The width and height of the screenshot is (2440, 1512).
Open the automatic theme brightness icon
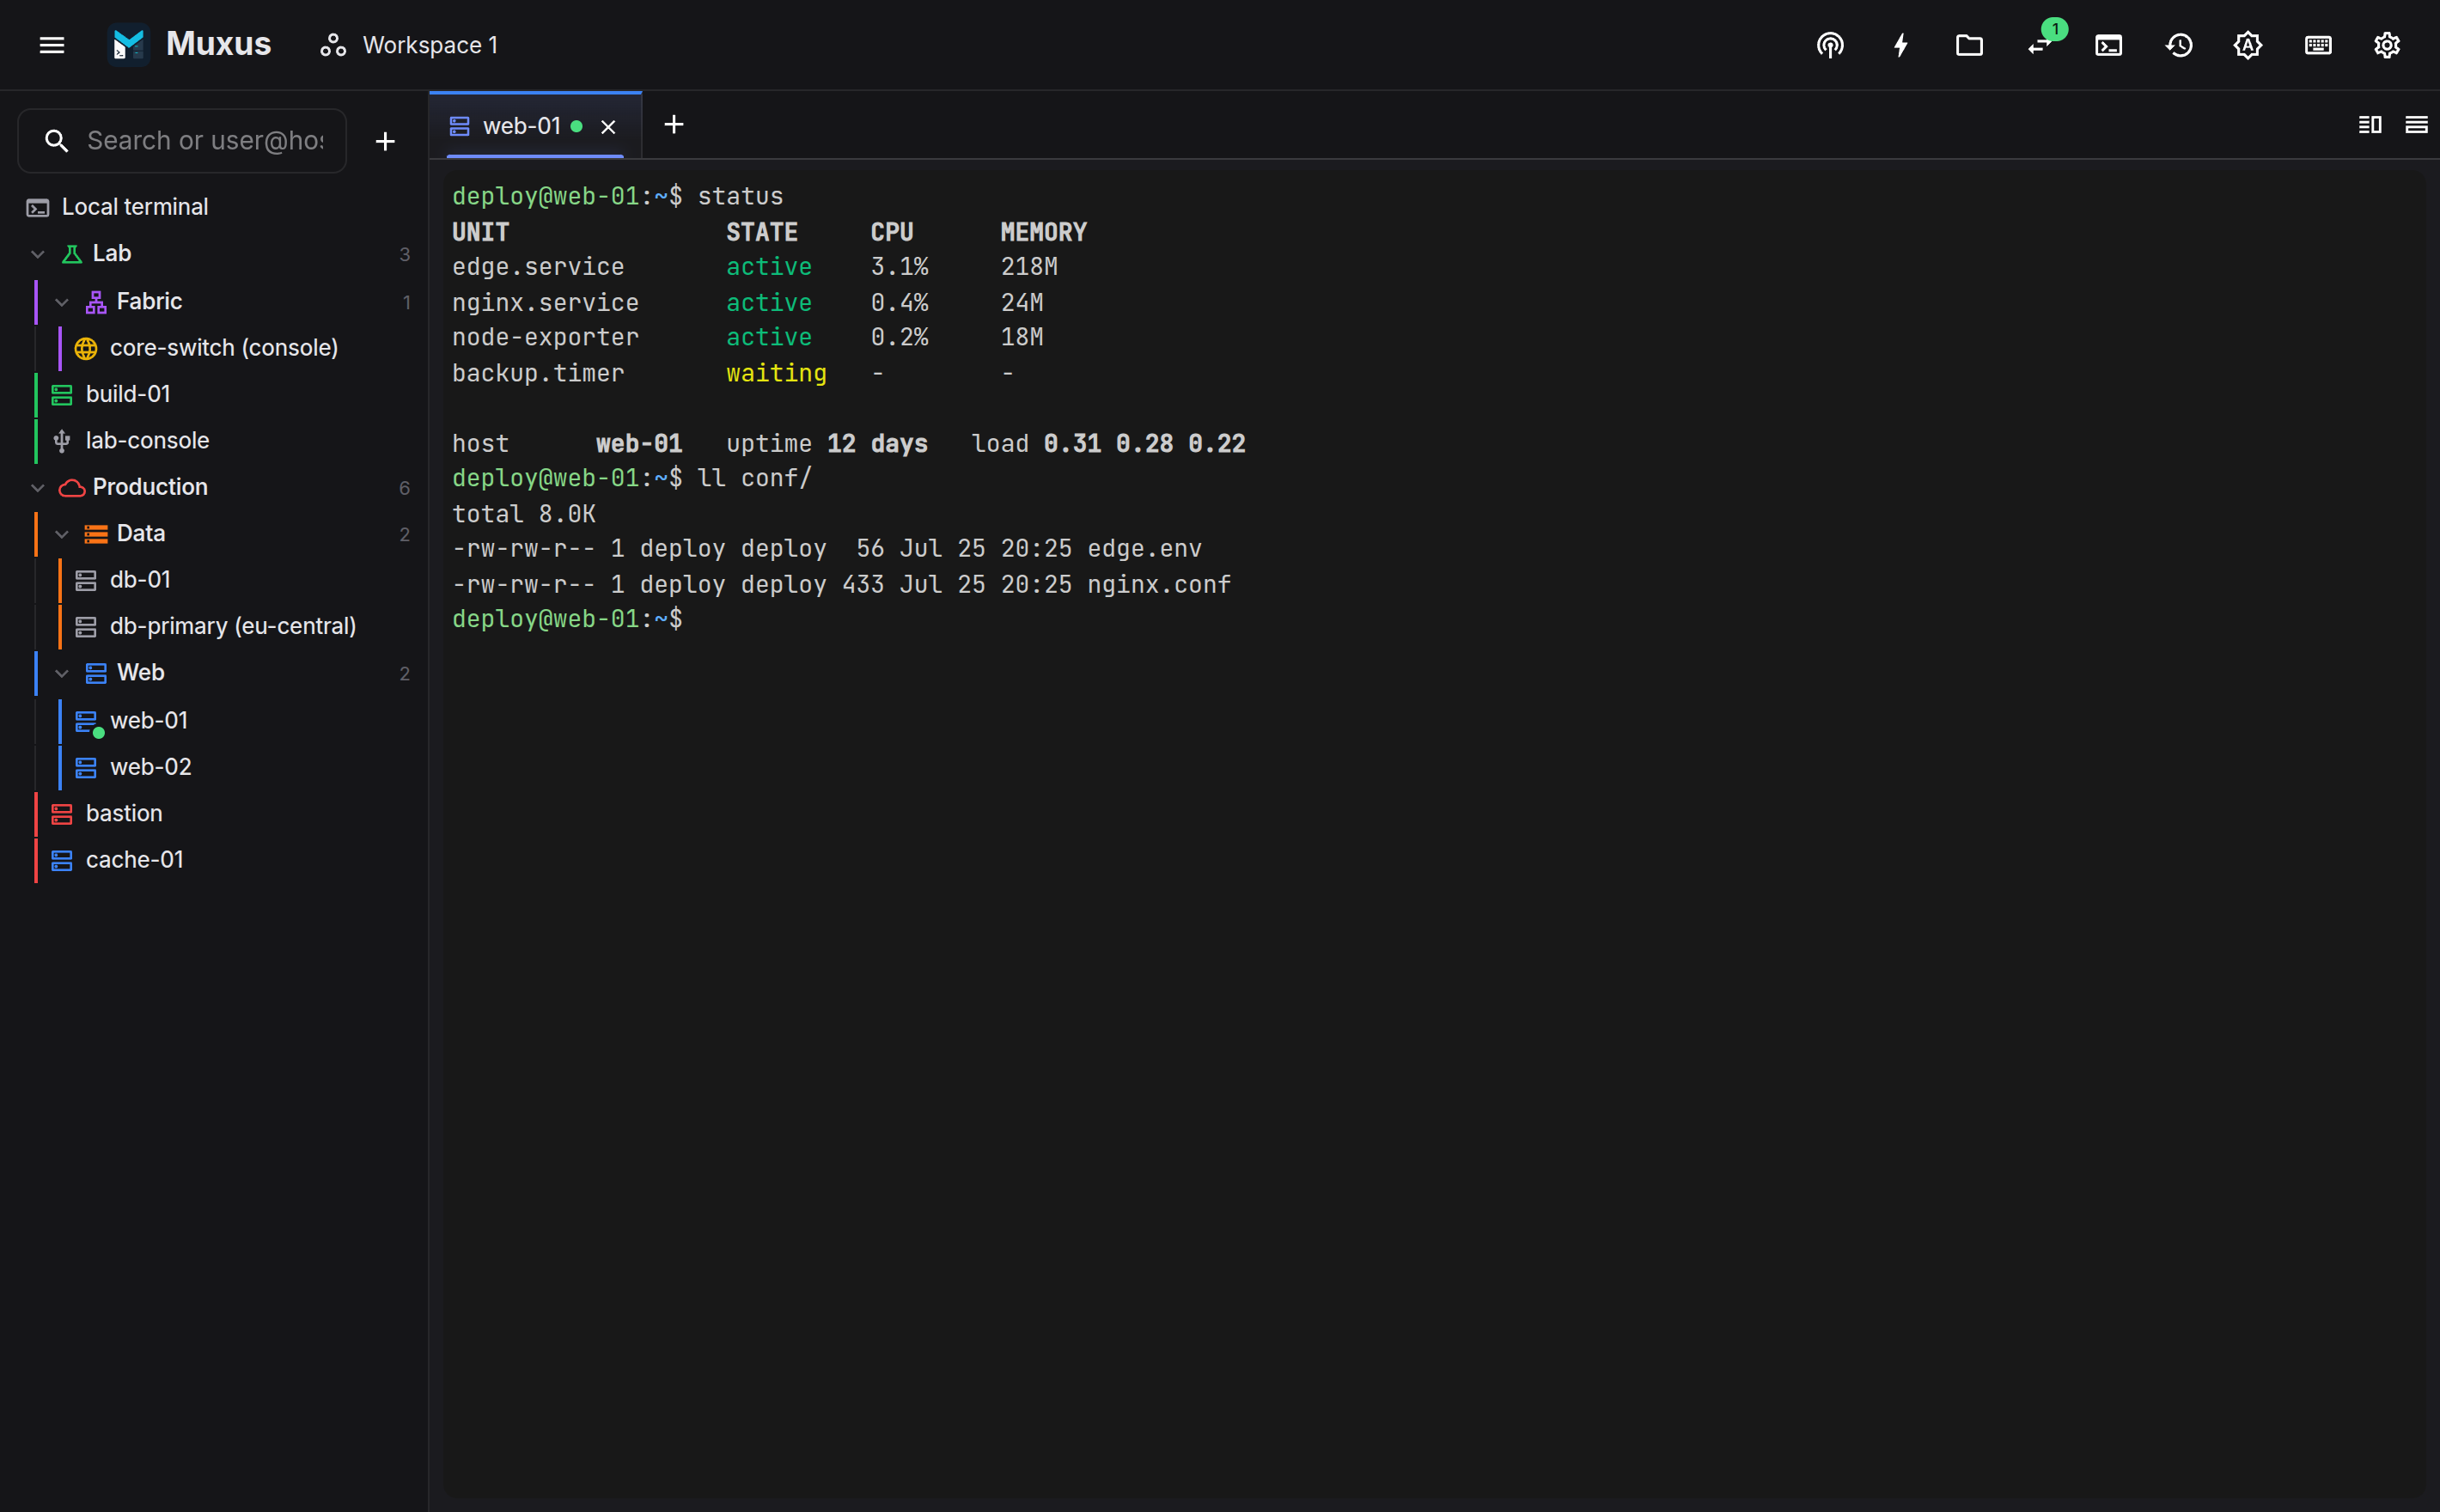[2248, 45]
